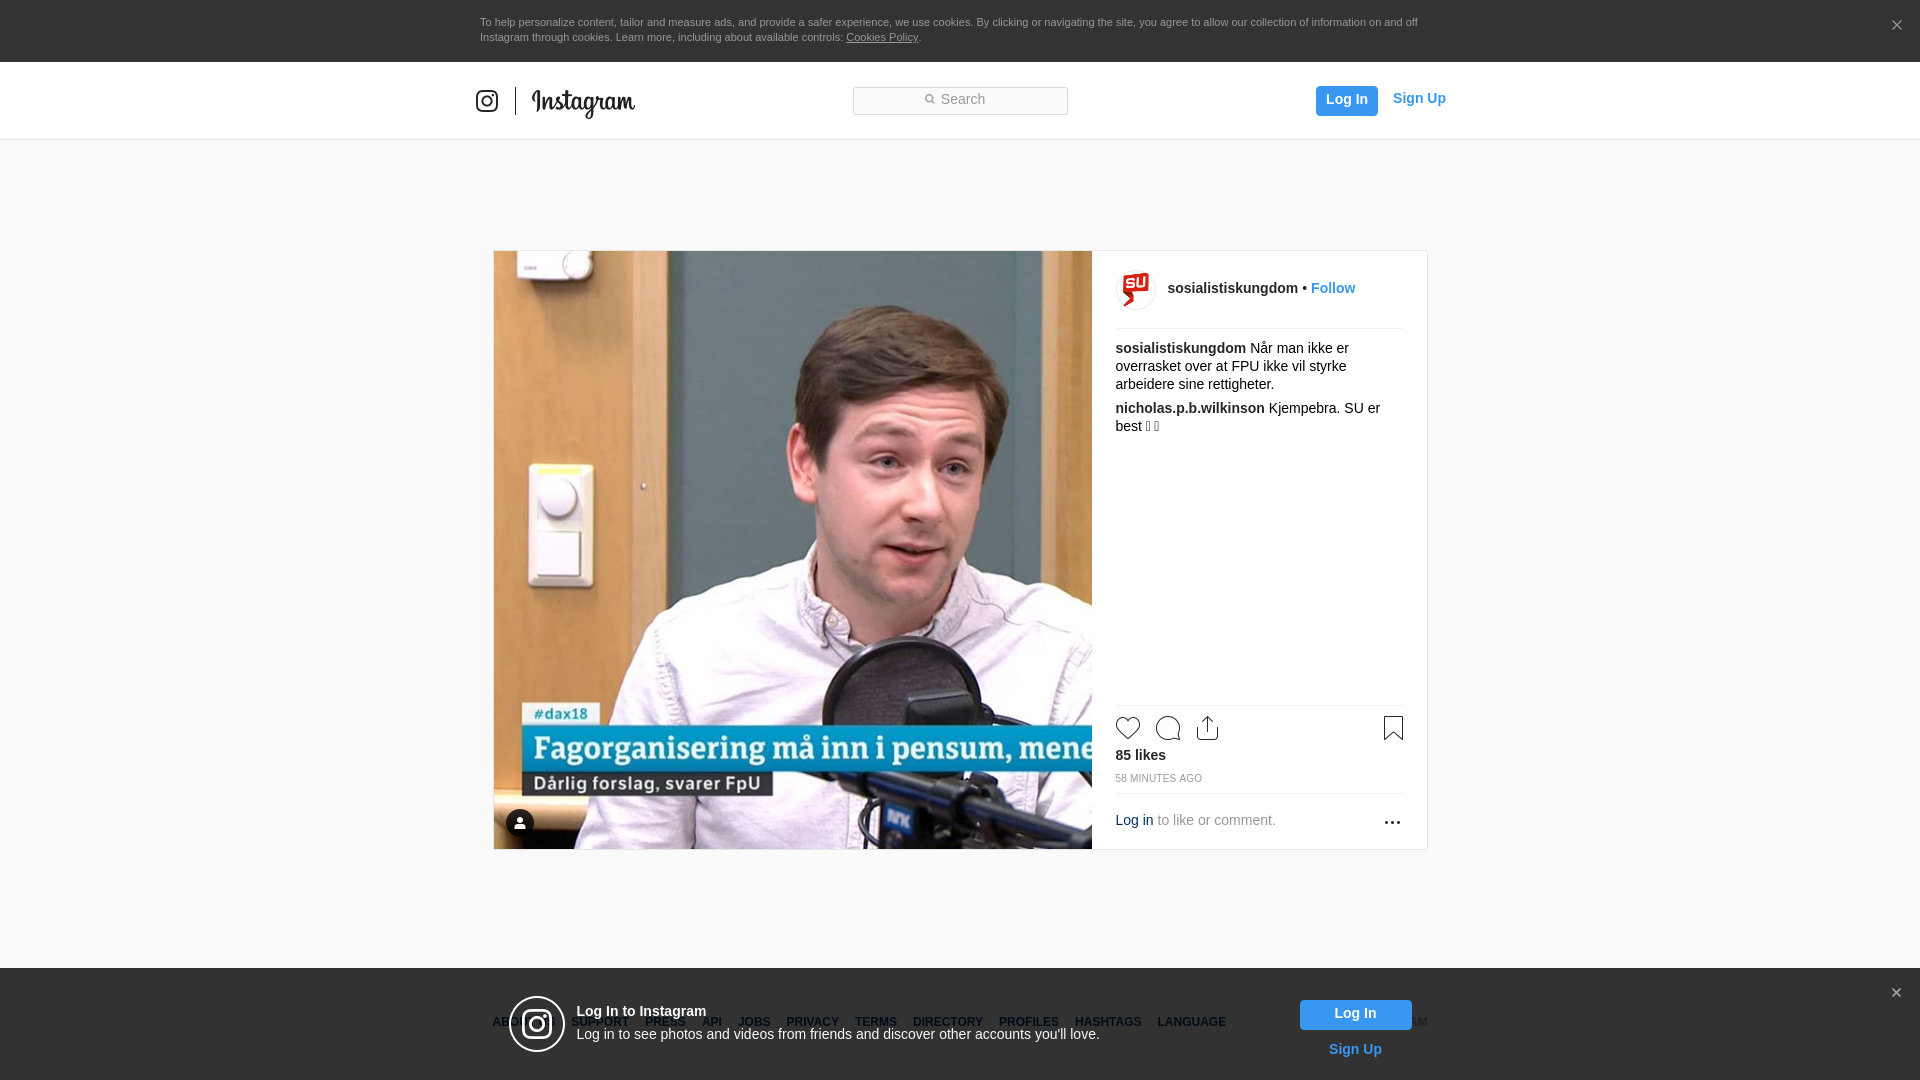Like the post with the heart icon
The width and height of the screenshot is (1920, 1080).
click(x=1127, y=728)
